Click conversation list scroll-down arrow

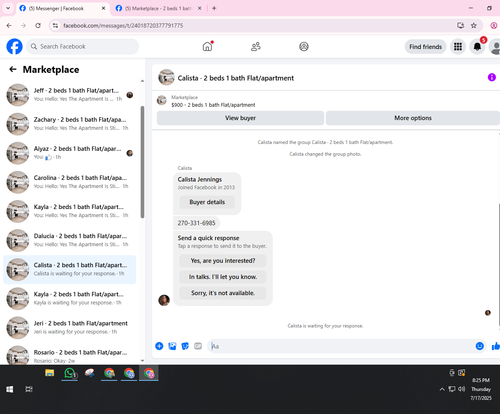[x=142, y=360]
